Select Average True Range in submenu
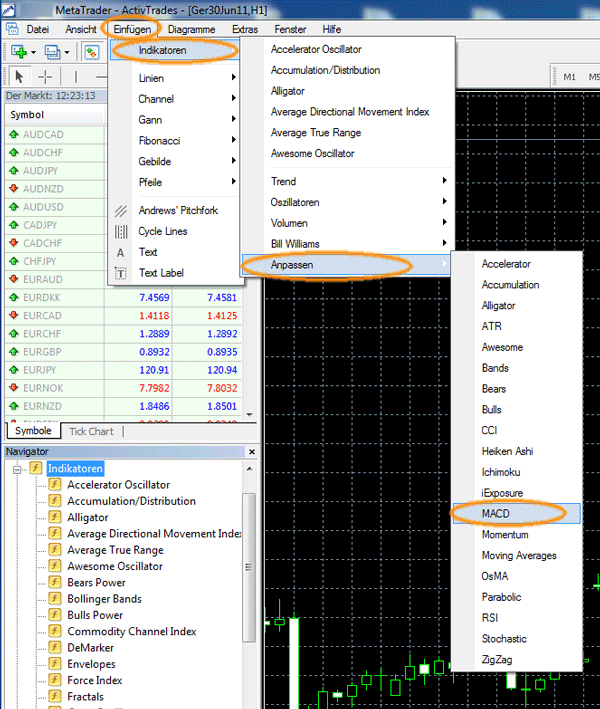Image resolution: width=600 pixels, height=709 pixels. [x=347, y=132]
